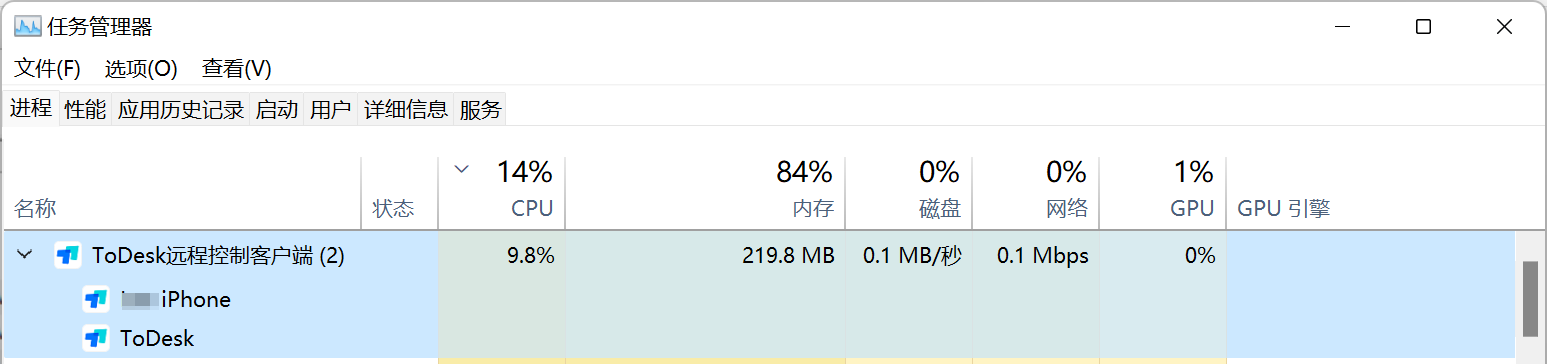The width and height of the screenshot is (1547, 364).
Task: Click the ToDesk icon beside the group row
Action: [68, 256]
